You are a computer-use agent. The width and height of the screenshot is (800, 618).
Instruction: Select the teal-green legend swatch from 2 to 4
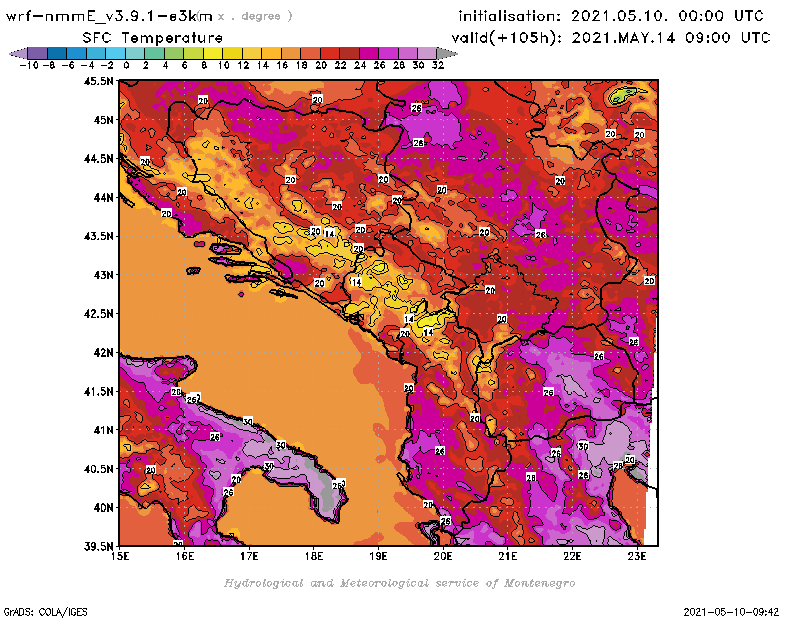[154, 53]
